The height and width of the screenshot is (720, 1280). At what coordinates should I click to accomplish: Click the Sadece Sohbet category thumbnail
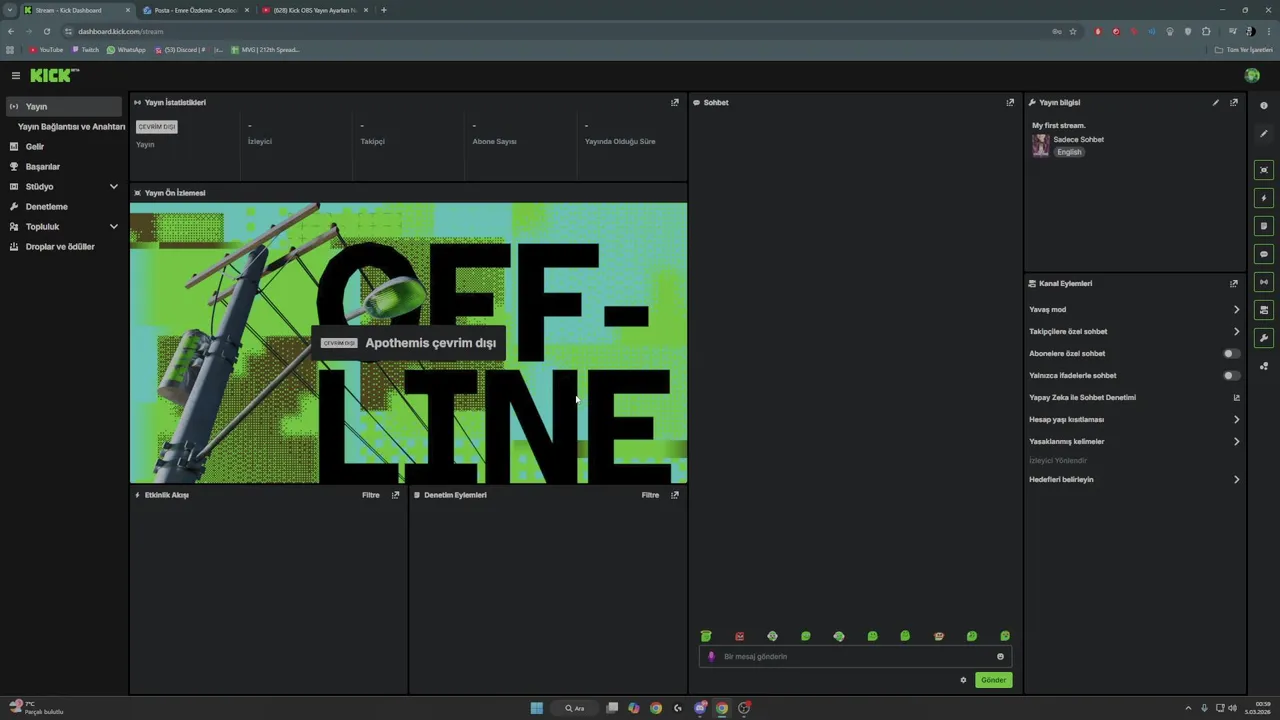pos(1041,146)
